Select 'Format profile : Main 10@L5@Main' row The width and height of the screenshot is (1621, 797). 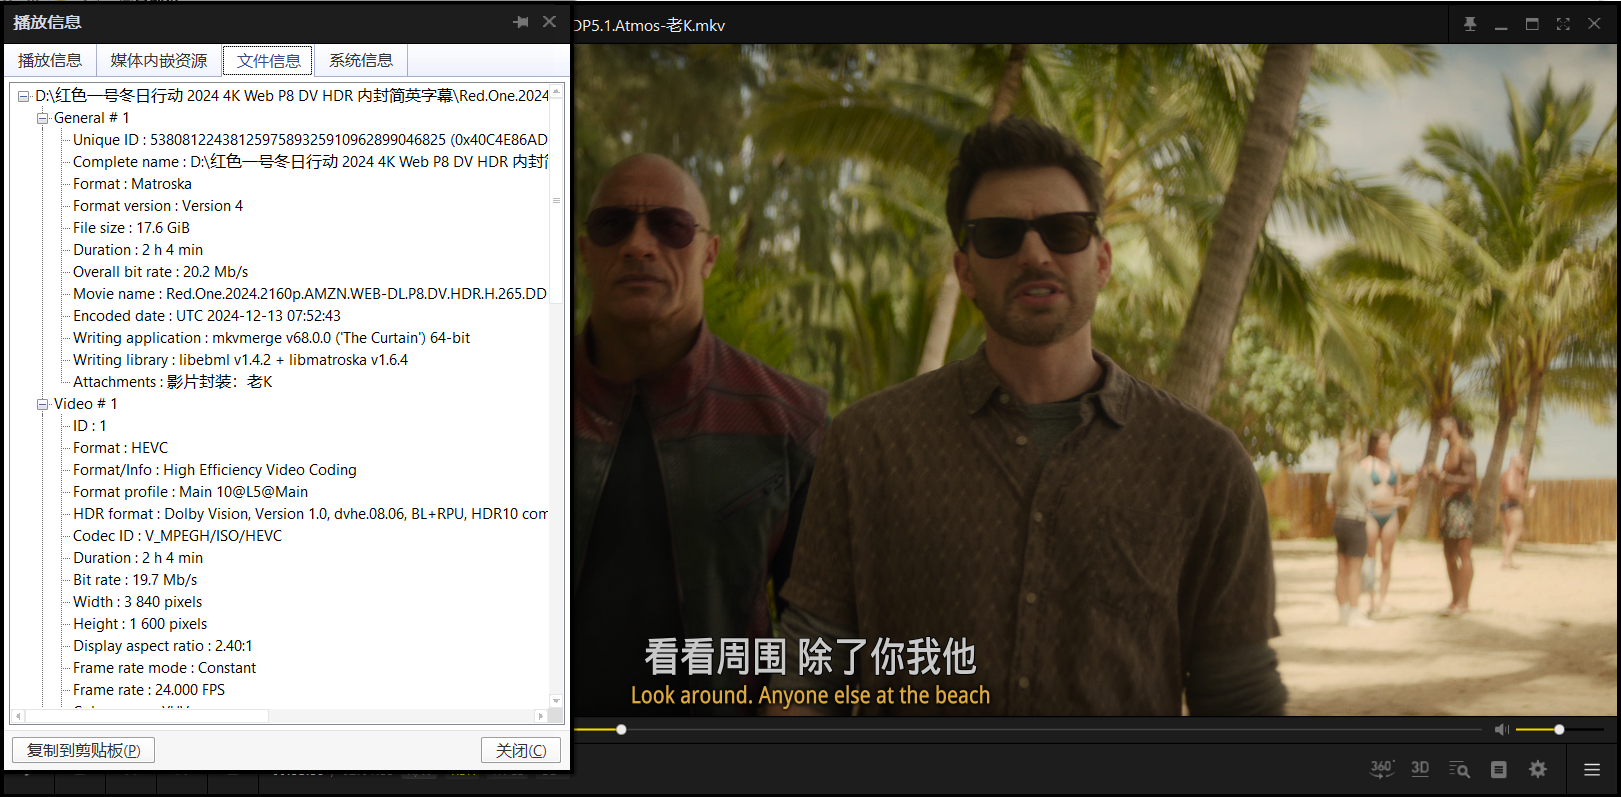(190, 492)
